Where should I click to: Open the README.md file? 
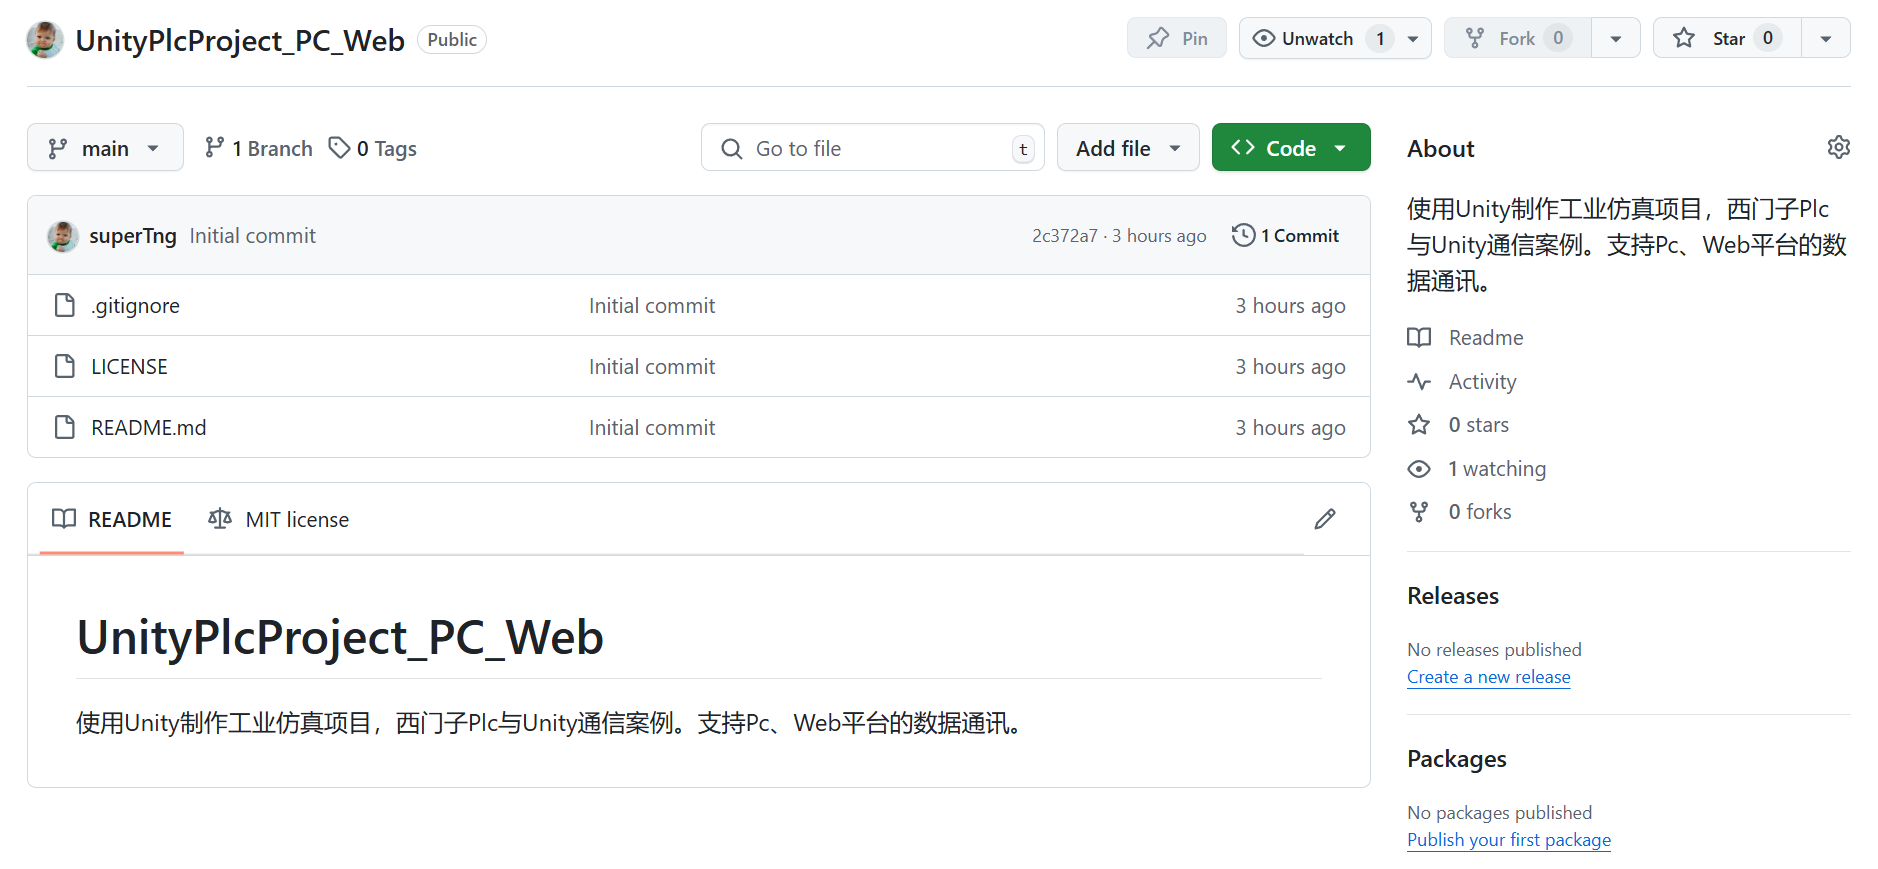pyautogui.click(x=149, y=428)
